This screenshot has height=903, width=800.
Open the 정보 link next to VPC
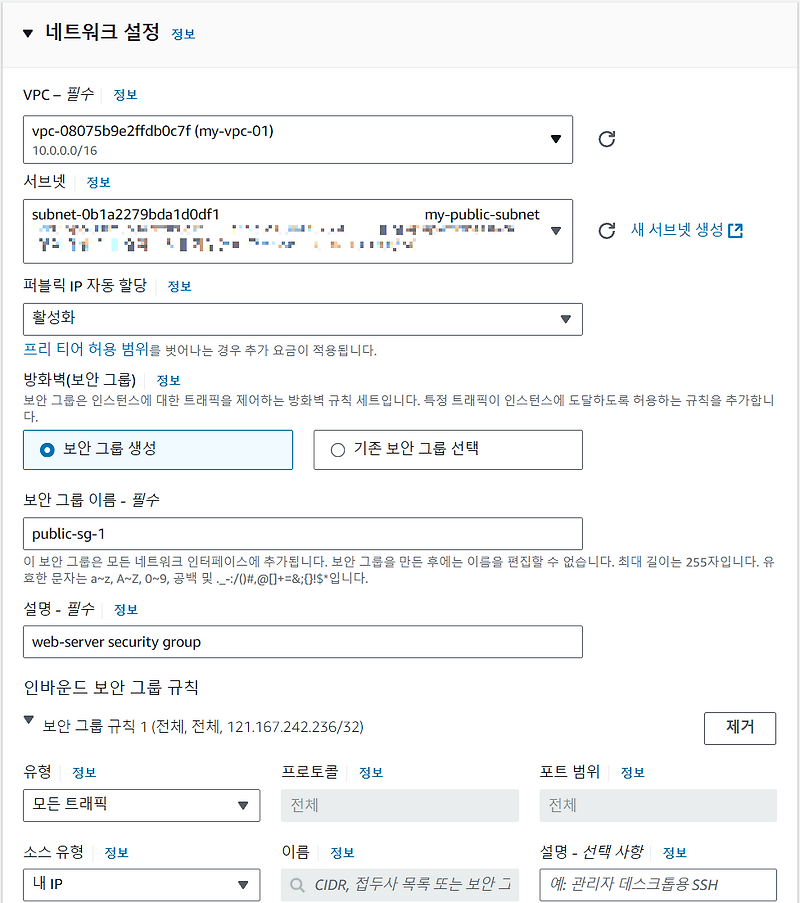[x=125, y=94]
